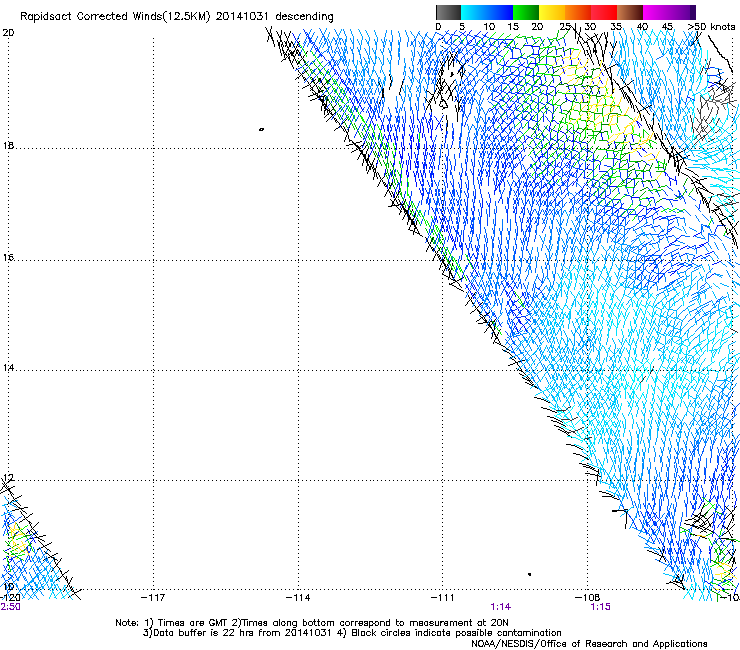Click the dark blue 10-15 knots legend band
This screenshot has width=740, height=650.
(500, 12)
